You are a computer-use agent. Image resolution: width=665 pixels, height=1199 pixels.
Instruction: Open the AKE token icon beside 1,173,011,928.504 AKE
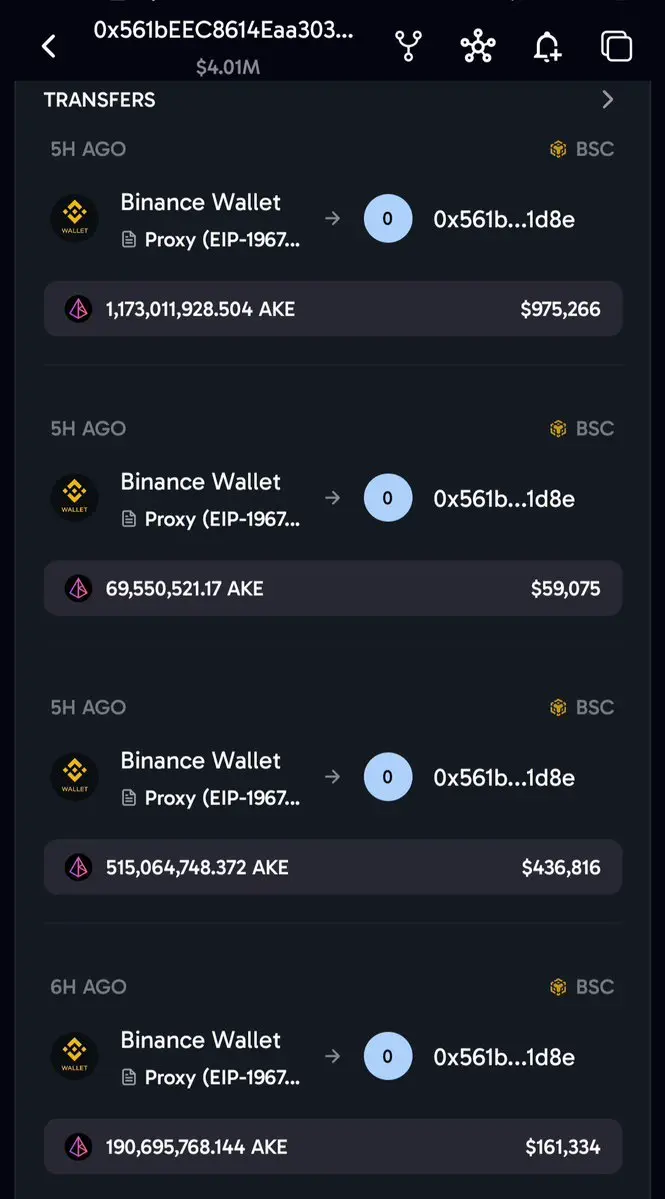point(78,309)
